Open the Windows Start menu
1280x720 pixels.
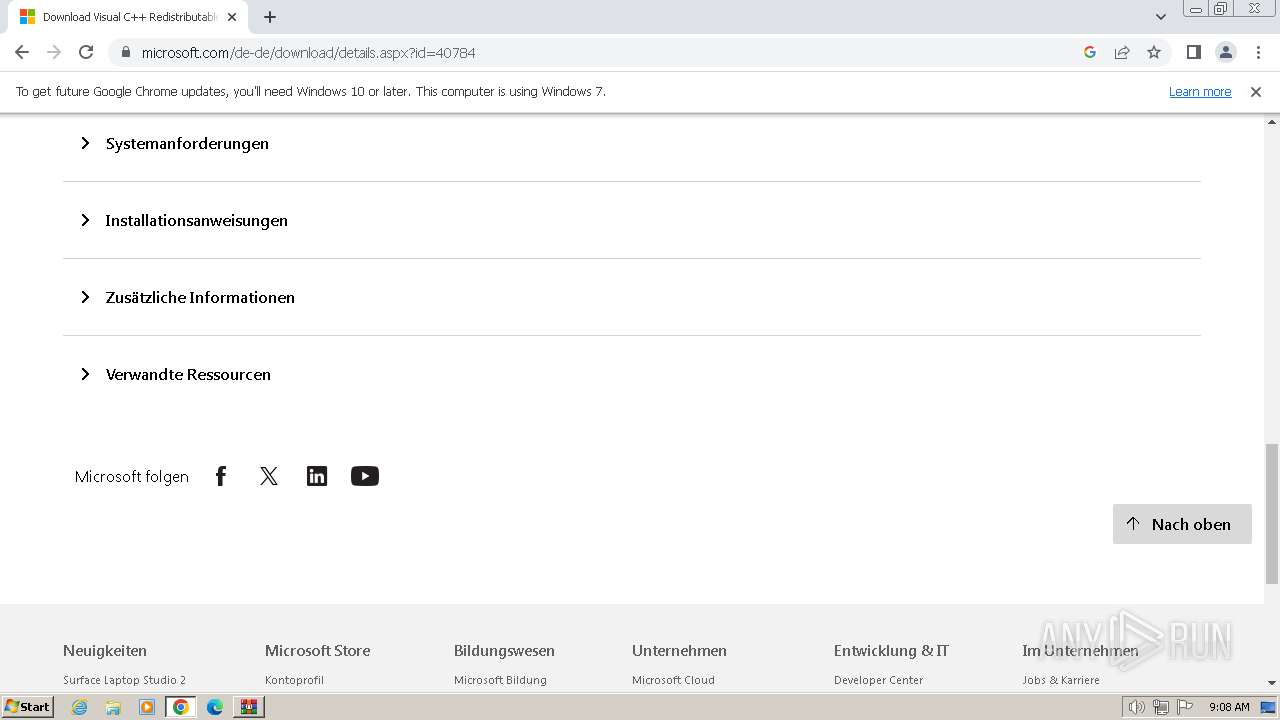[28, 707]
